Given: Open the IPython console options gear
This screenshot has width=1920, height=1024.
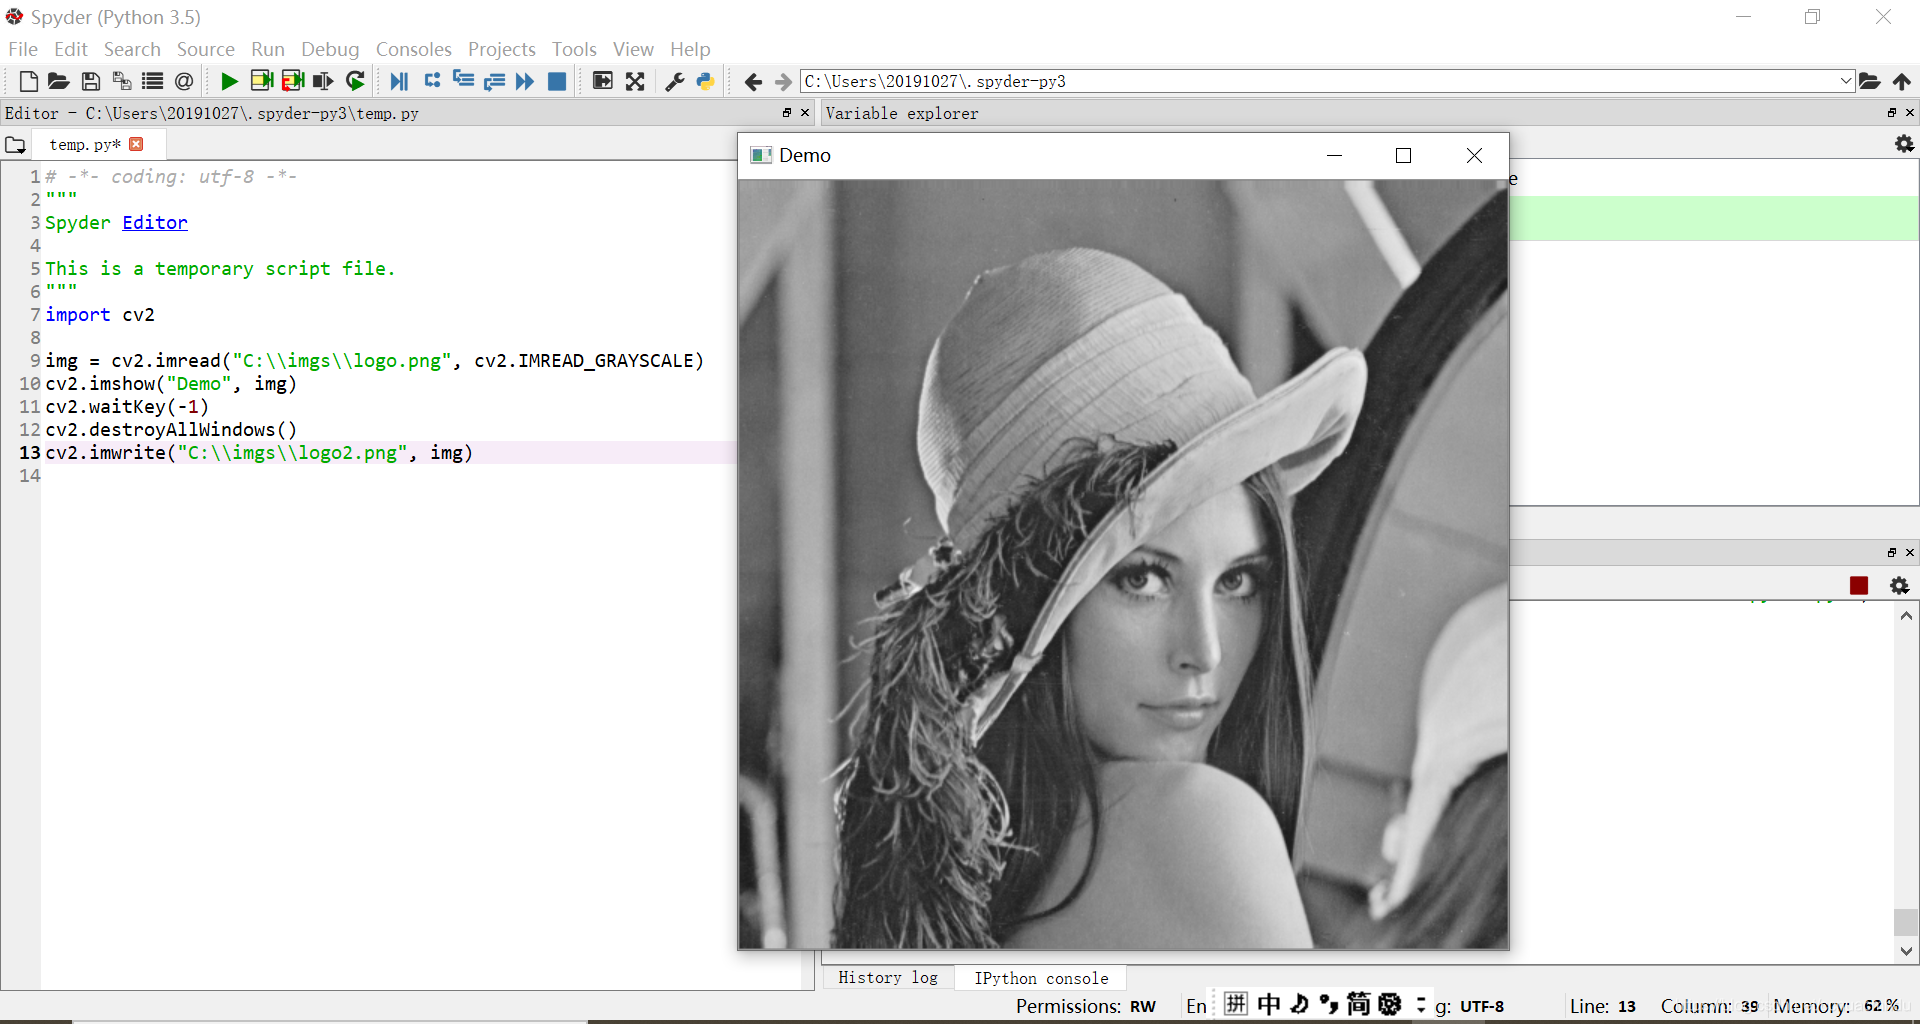Looking at the screenshot, I should [1900, 586].
